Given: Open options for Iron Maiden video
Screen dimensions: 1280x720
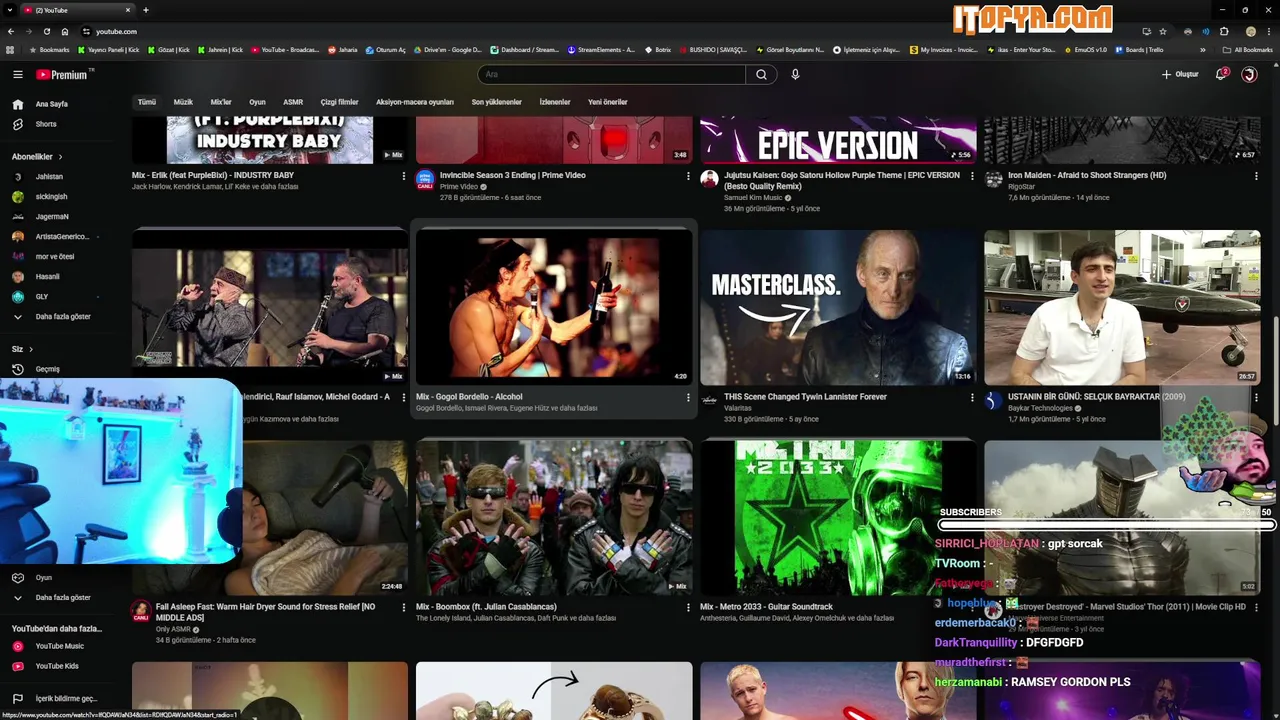Looking at the screenshot, I should pos(1256,176).
